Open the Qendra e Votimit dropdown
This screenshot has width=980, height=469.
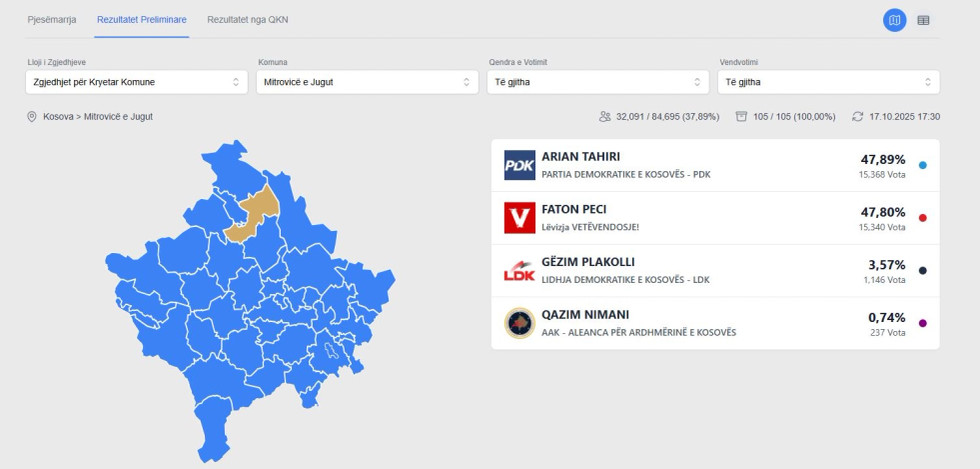598,82
